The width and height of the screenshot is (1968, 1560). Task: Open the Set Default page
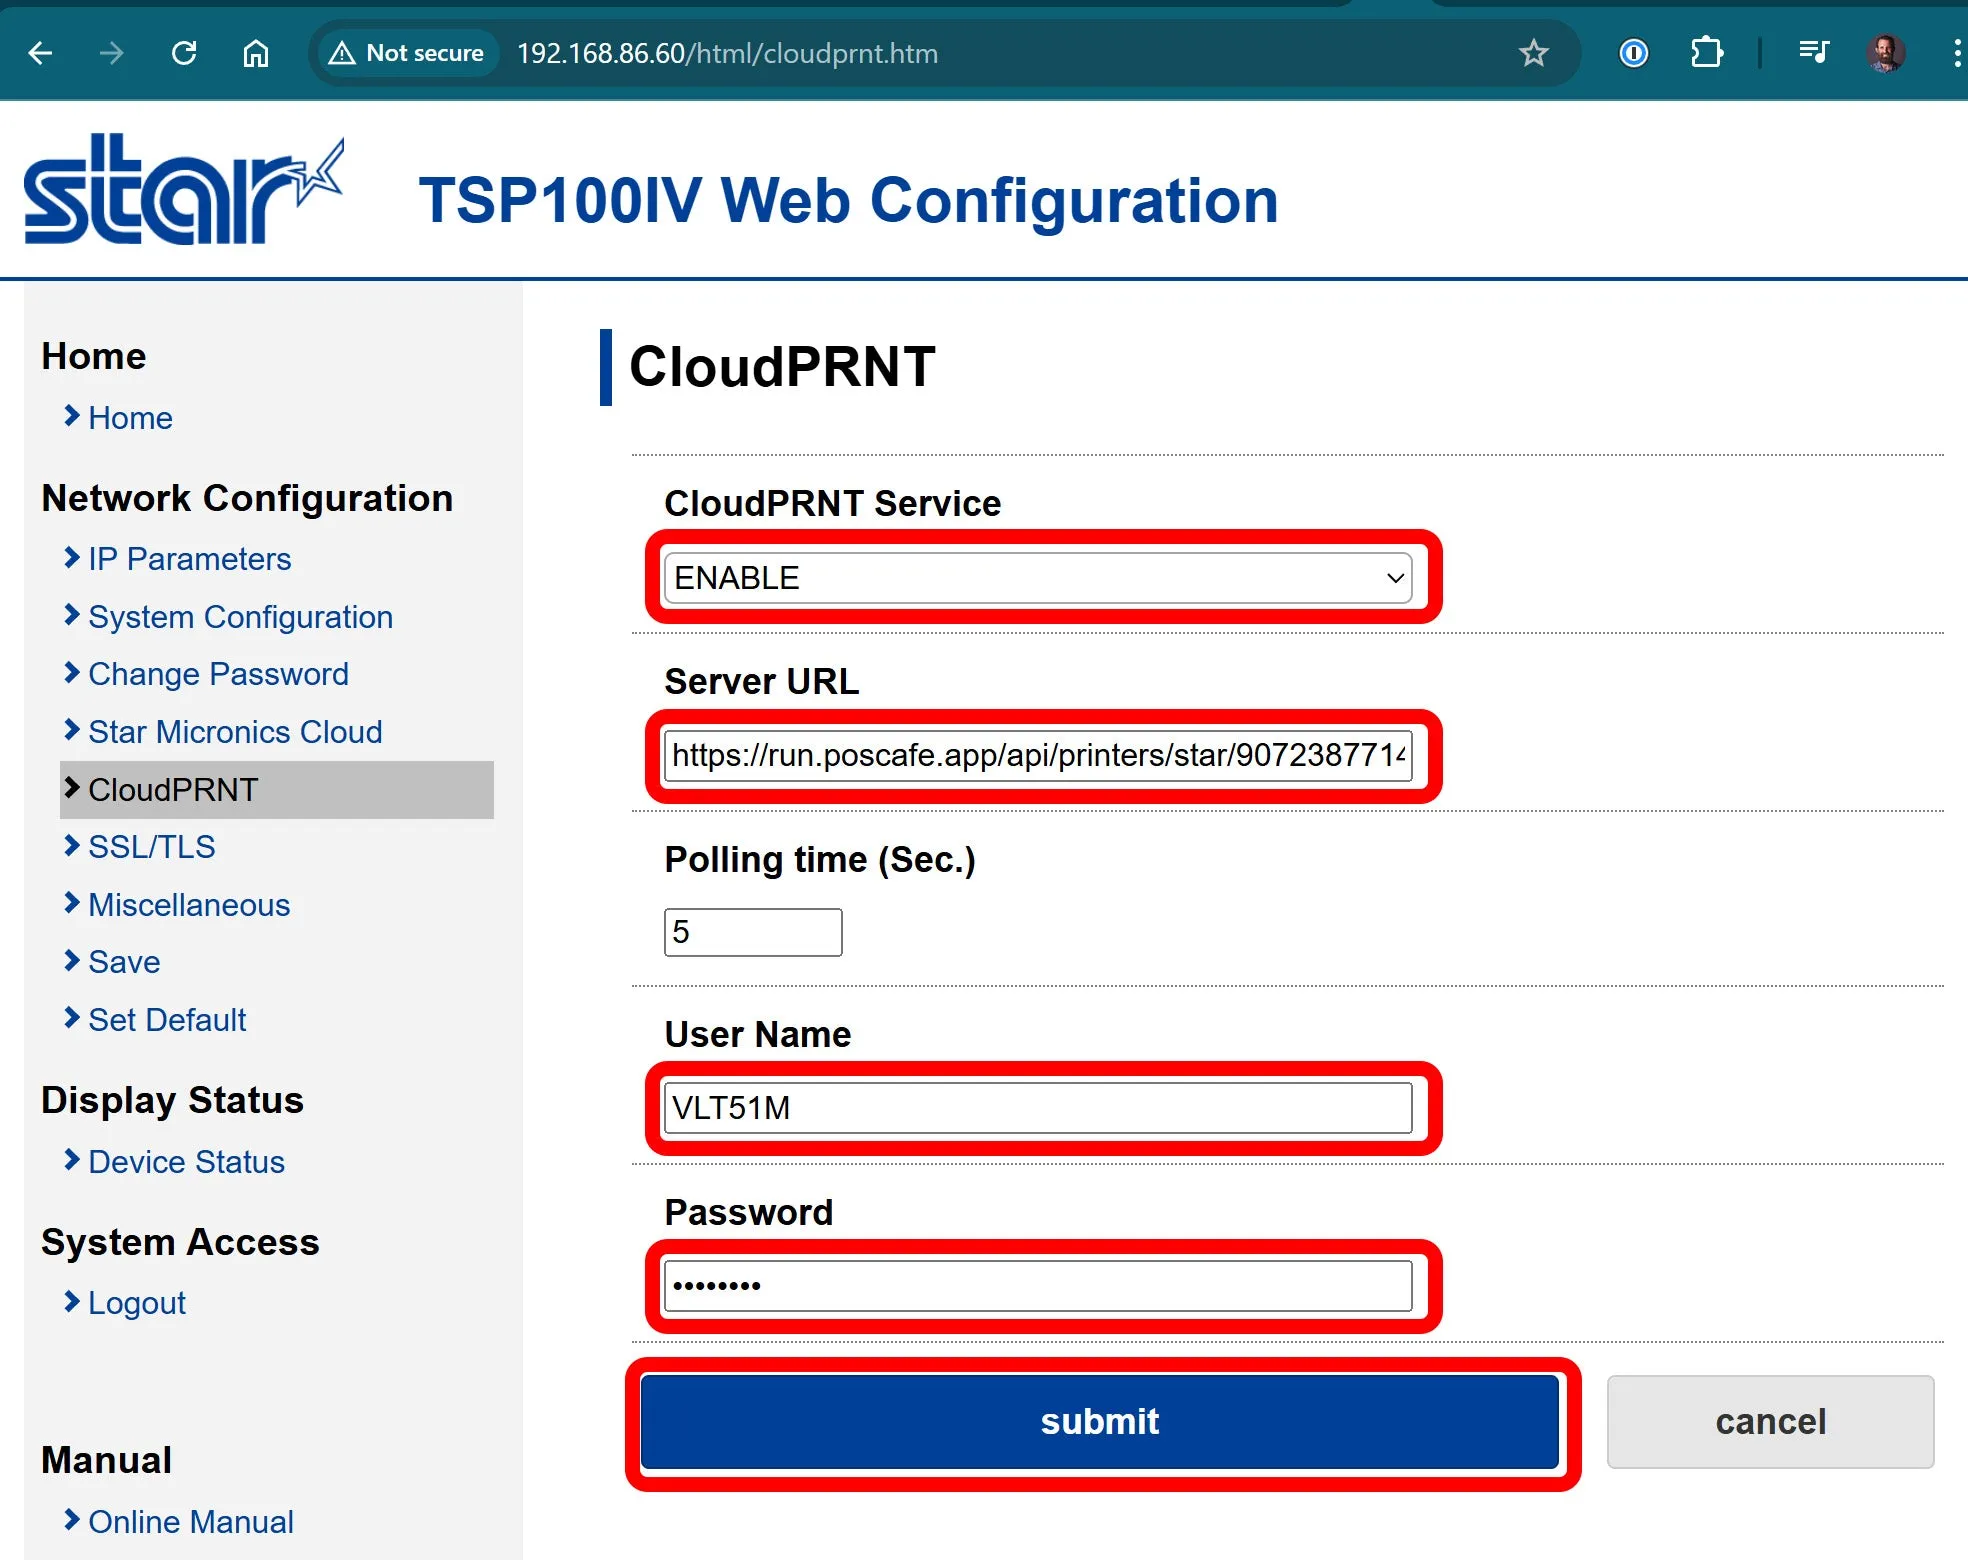tap(167, 1020)
